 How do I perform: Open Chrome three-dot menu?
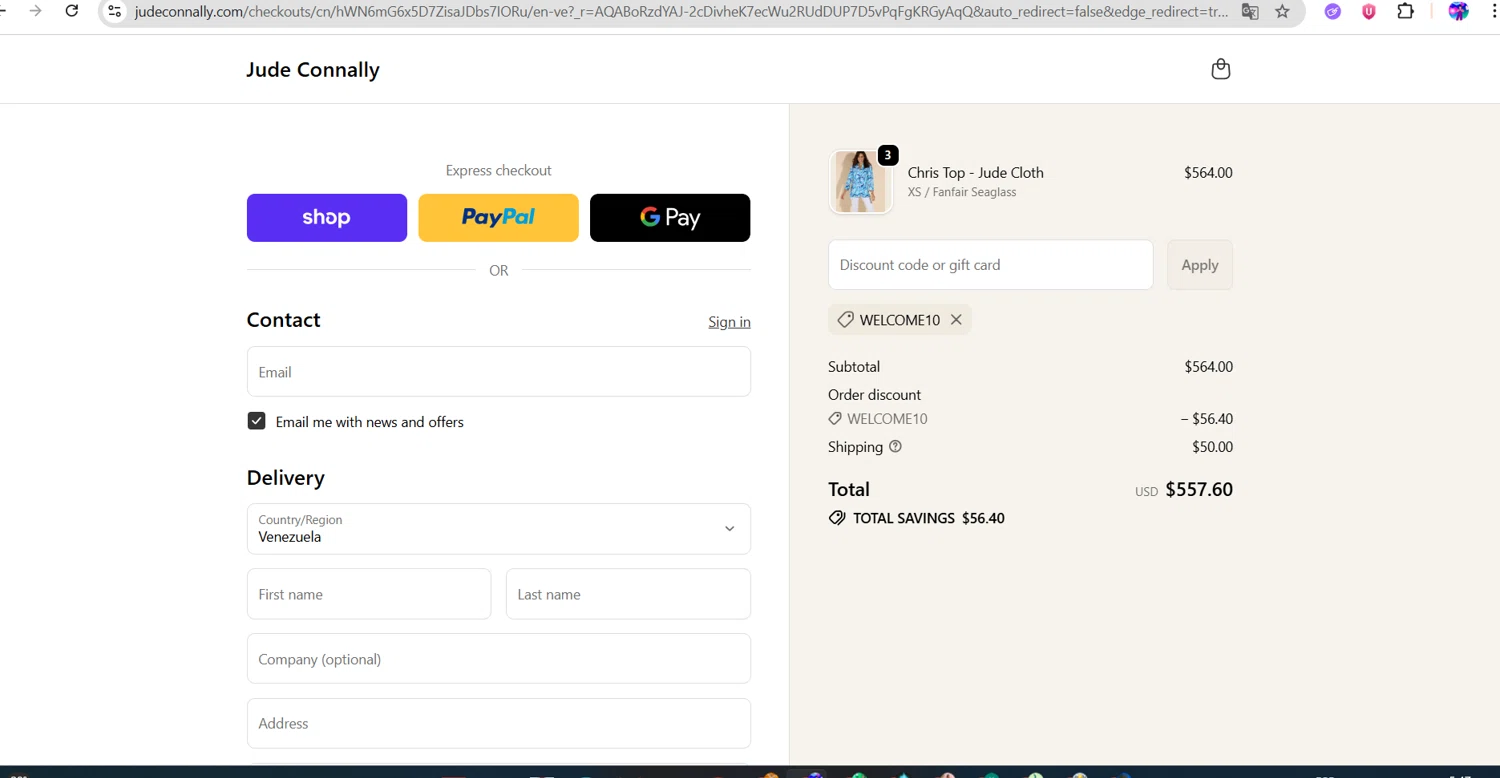coord(1493,11)
